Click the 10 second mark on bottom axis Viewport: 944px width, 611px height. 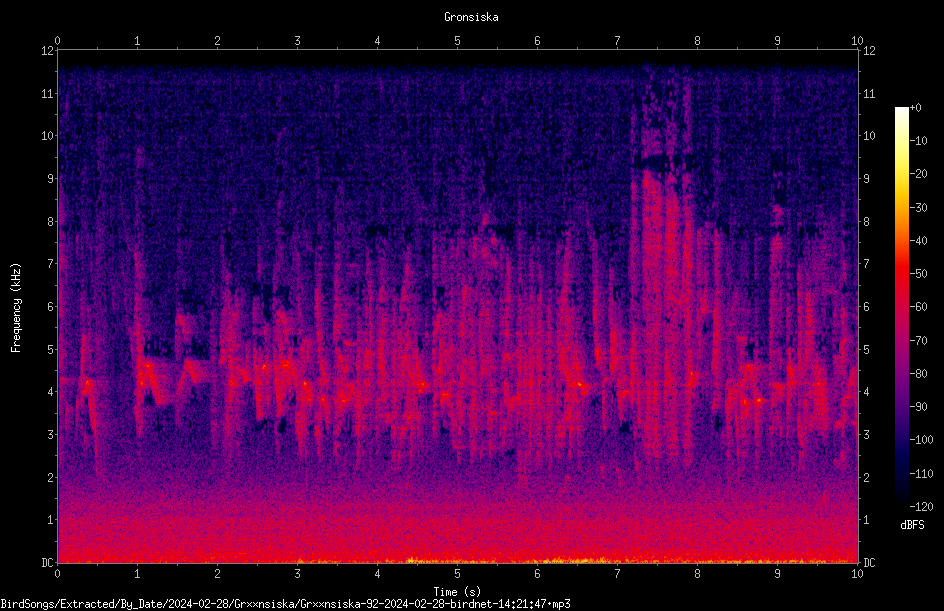[x=857, y=573]
